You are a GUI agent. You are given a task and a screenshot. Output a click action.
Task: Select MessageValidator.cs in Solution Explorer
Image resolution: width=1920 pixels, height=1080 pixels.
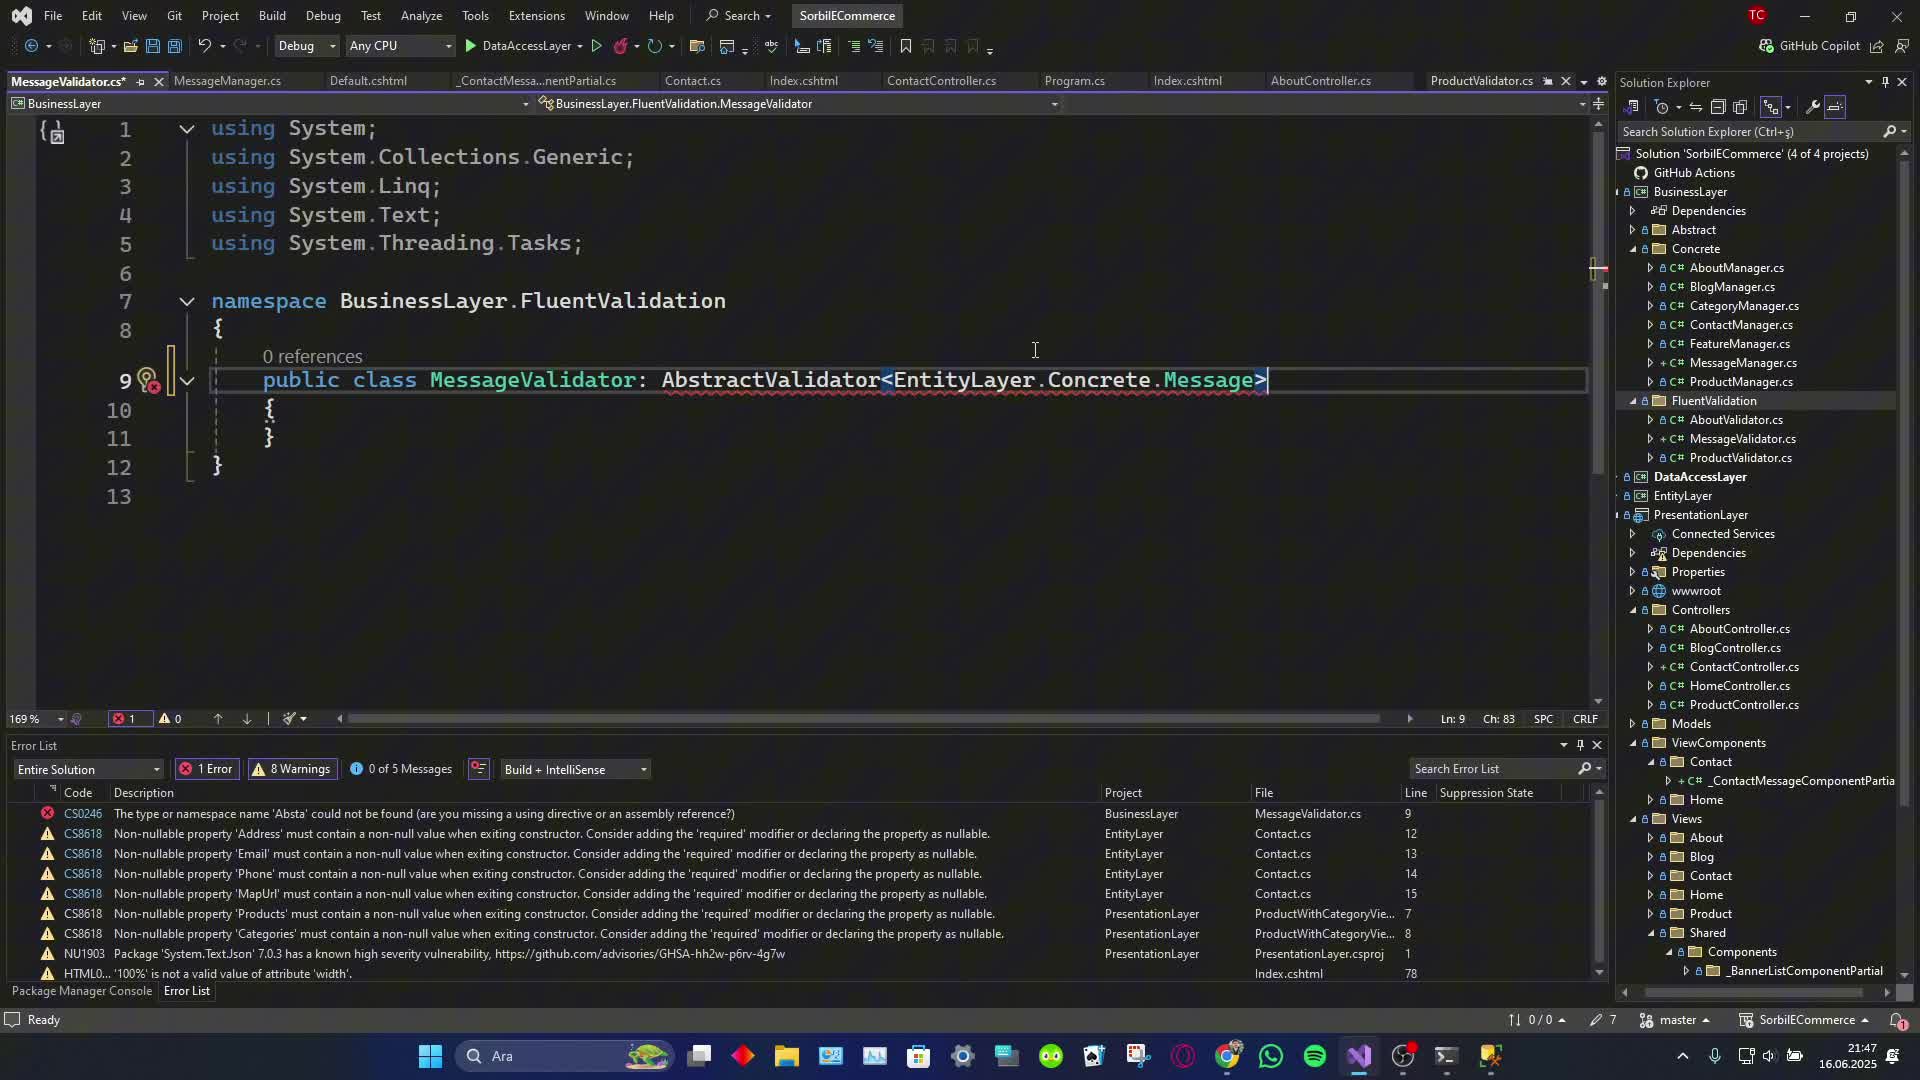pyautogui.click(x=1742, y=439)
